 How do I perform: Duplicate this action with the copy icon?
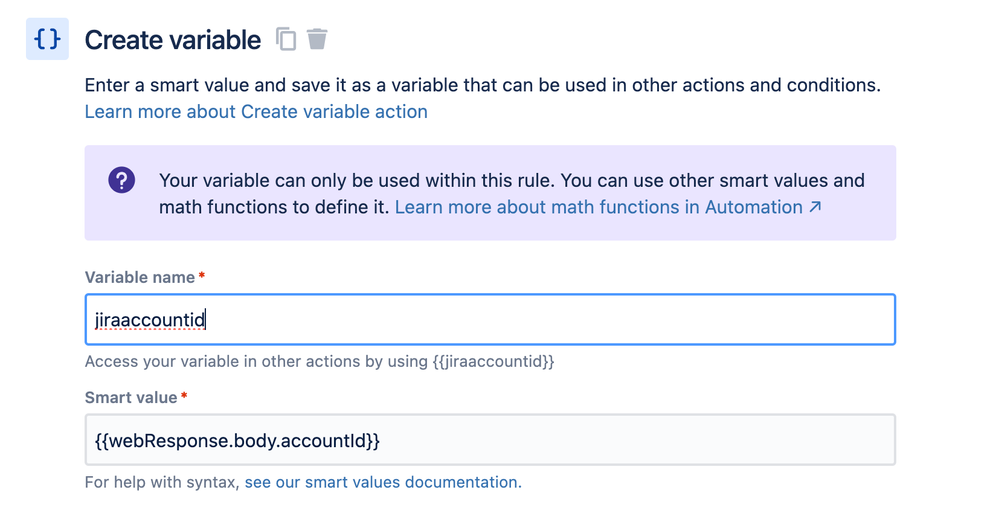pos(286,40)
